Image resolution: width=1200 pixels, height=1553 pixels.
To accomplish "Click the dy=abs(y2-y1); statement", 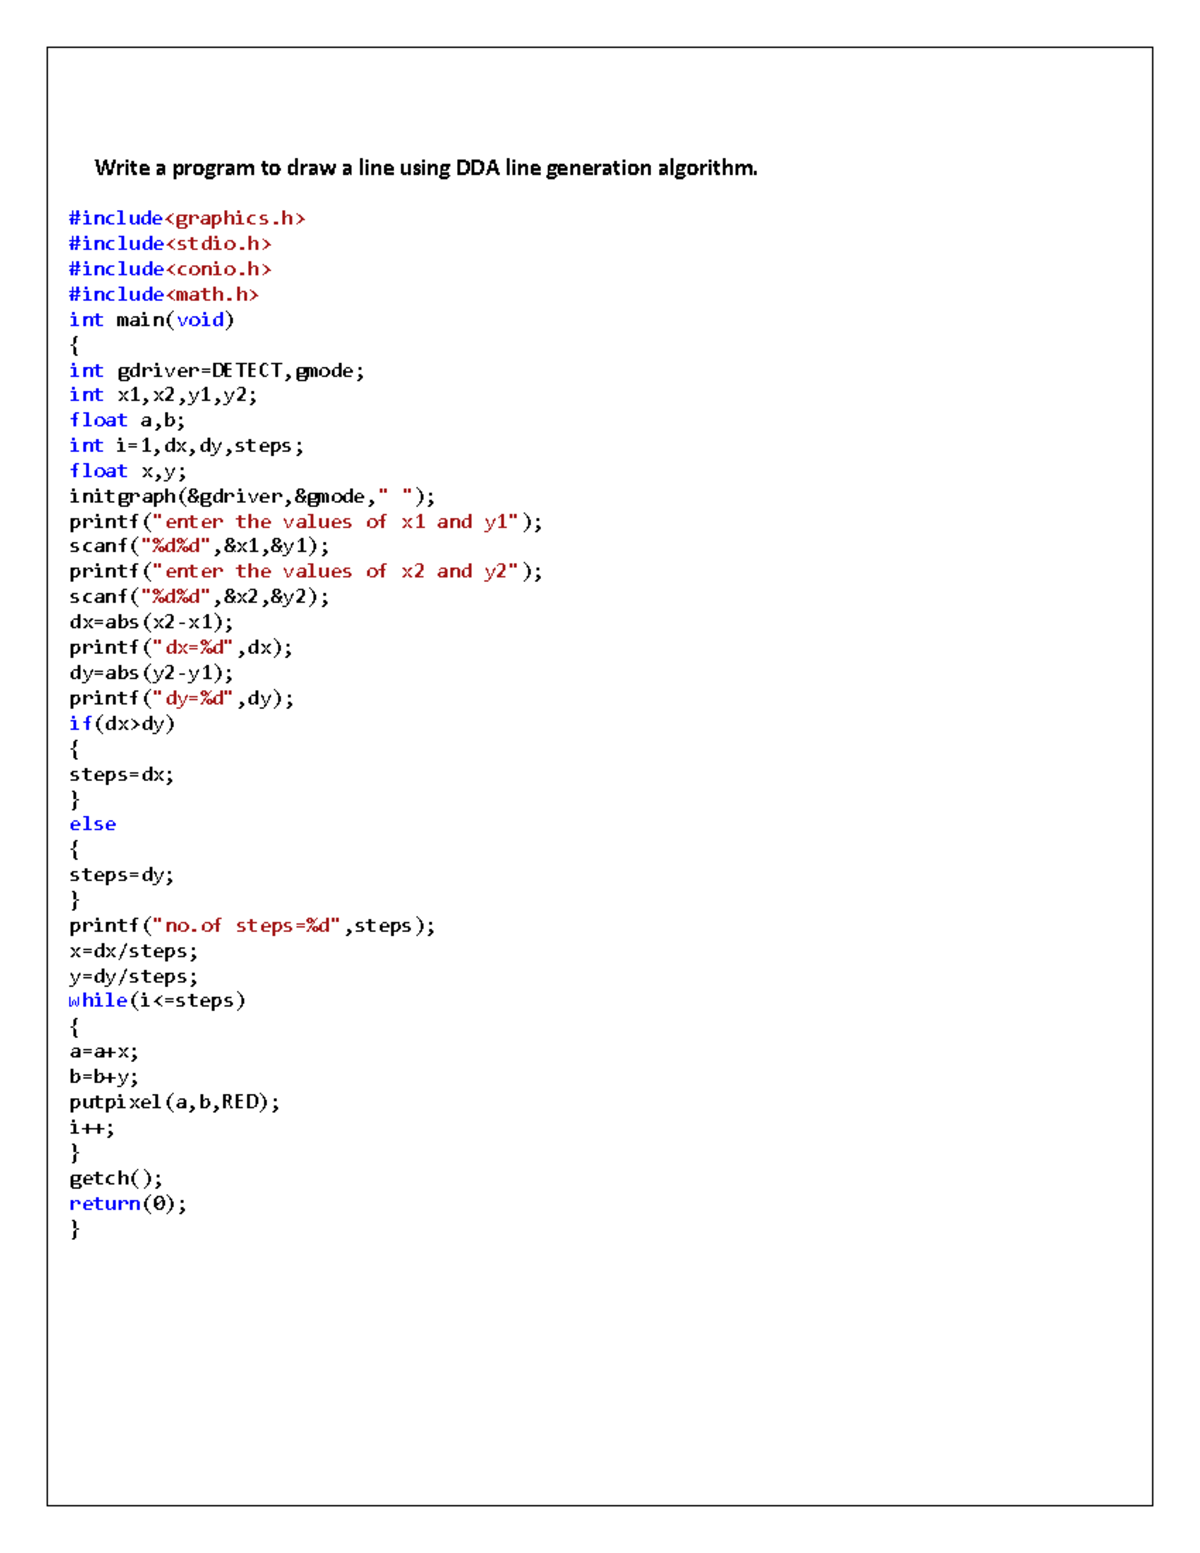I will pos(150,673).
